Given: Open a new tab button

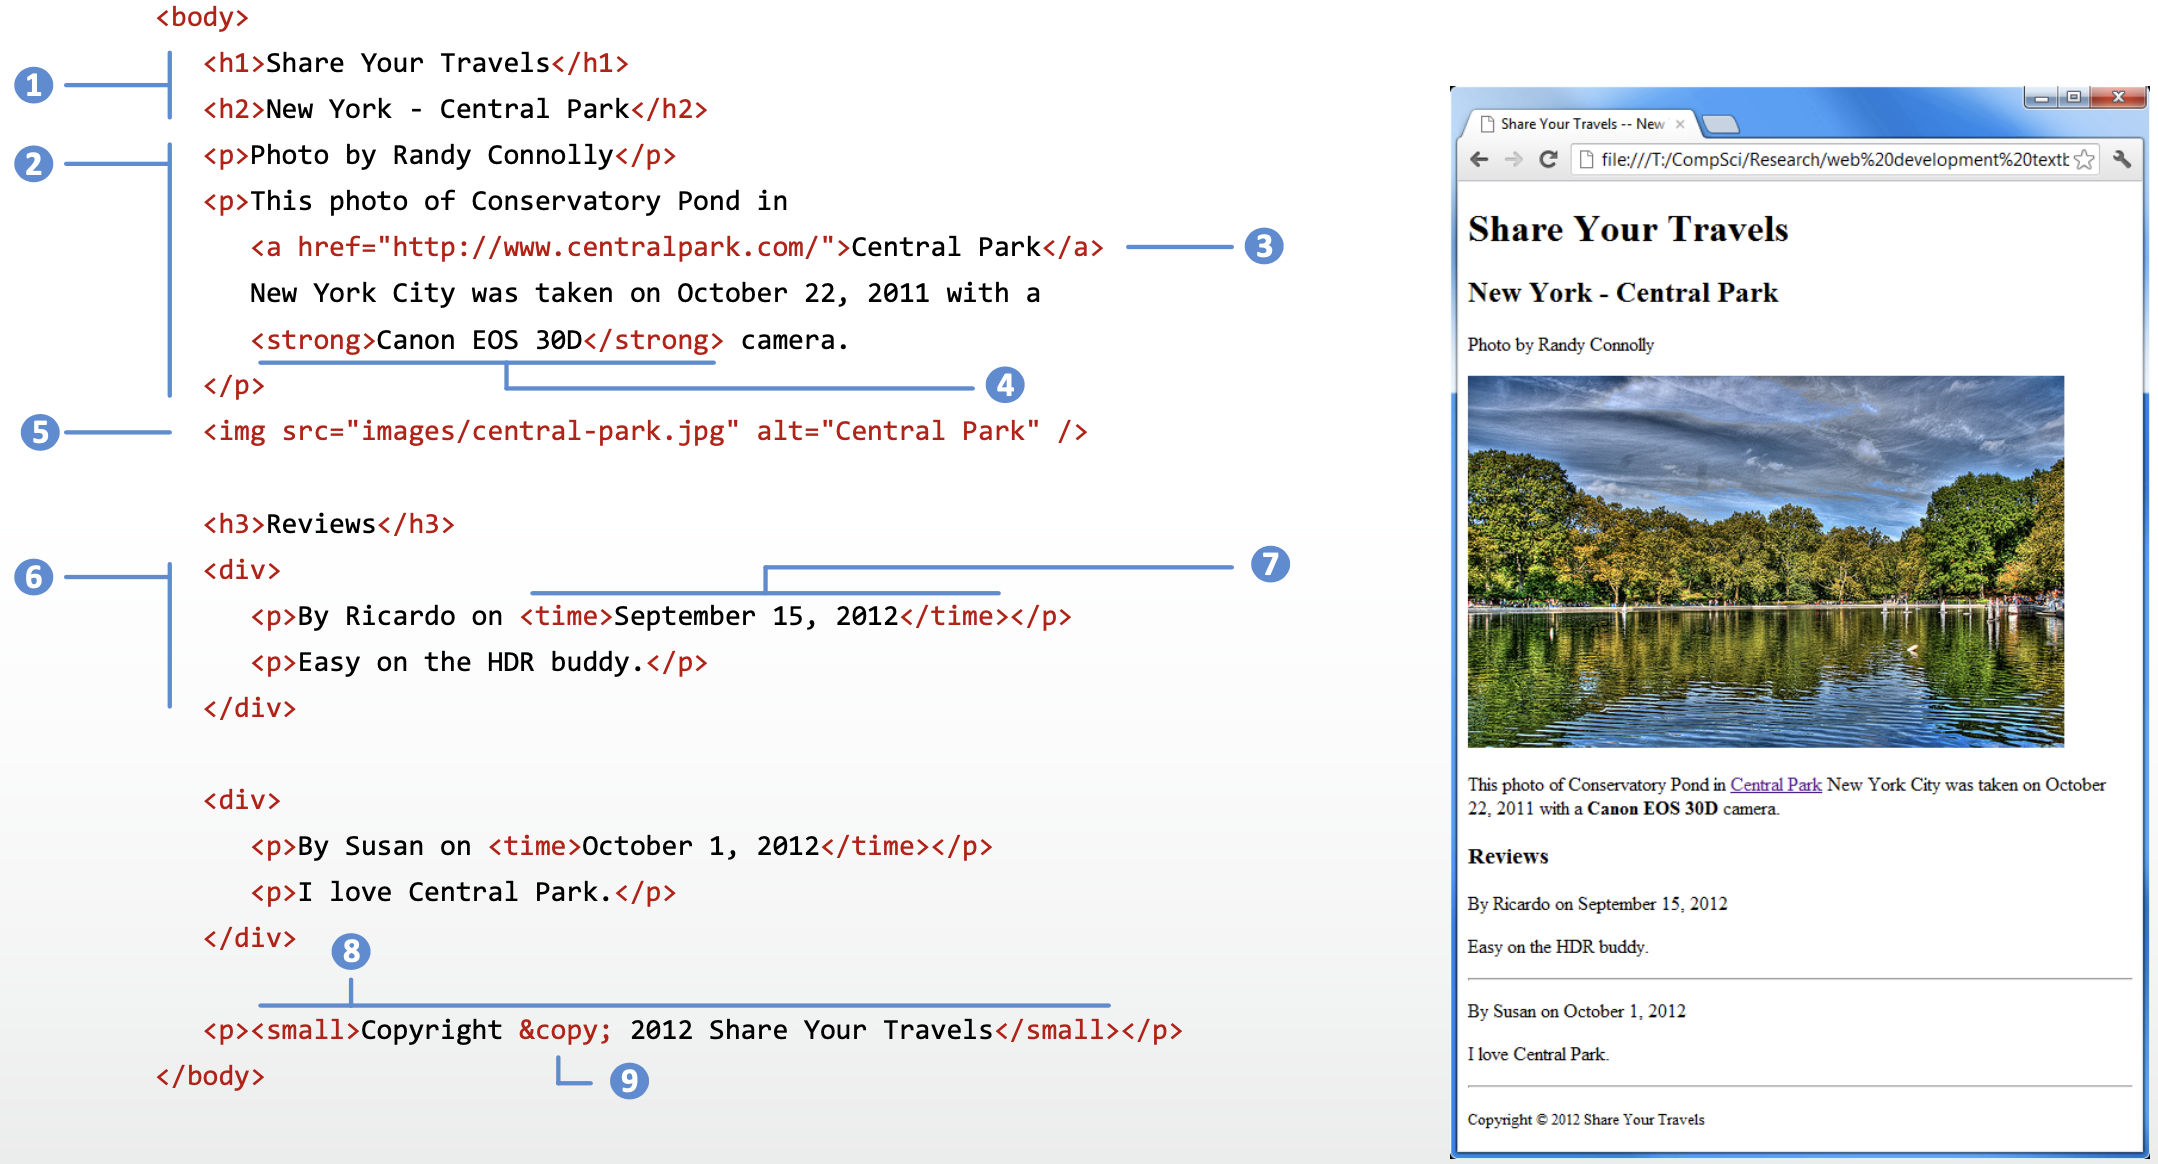Looking at the screenshot, I should [x=1720, y=125].
